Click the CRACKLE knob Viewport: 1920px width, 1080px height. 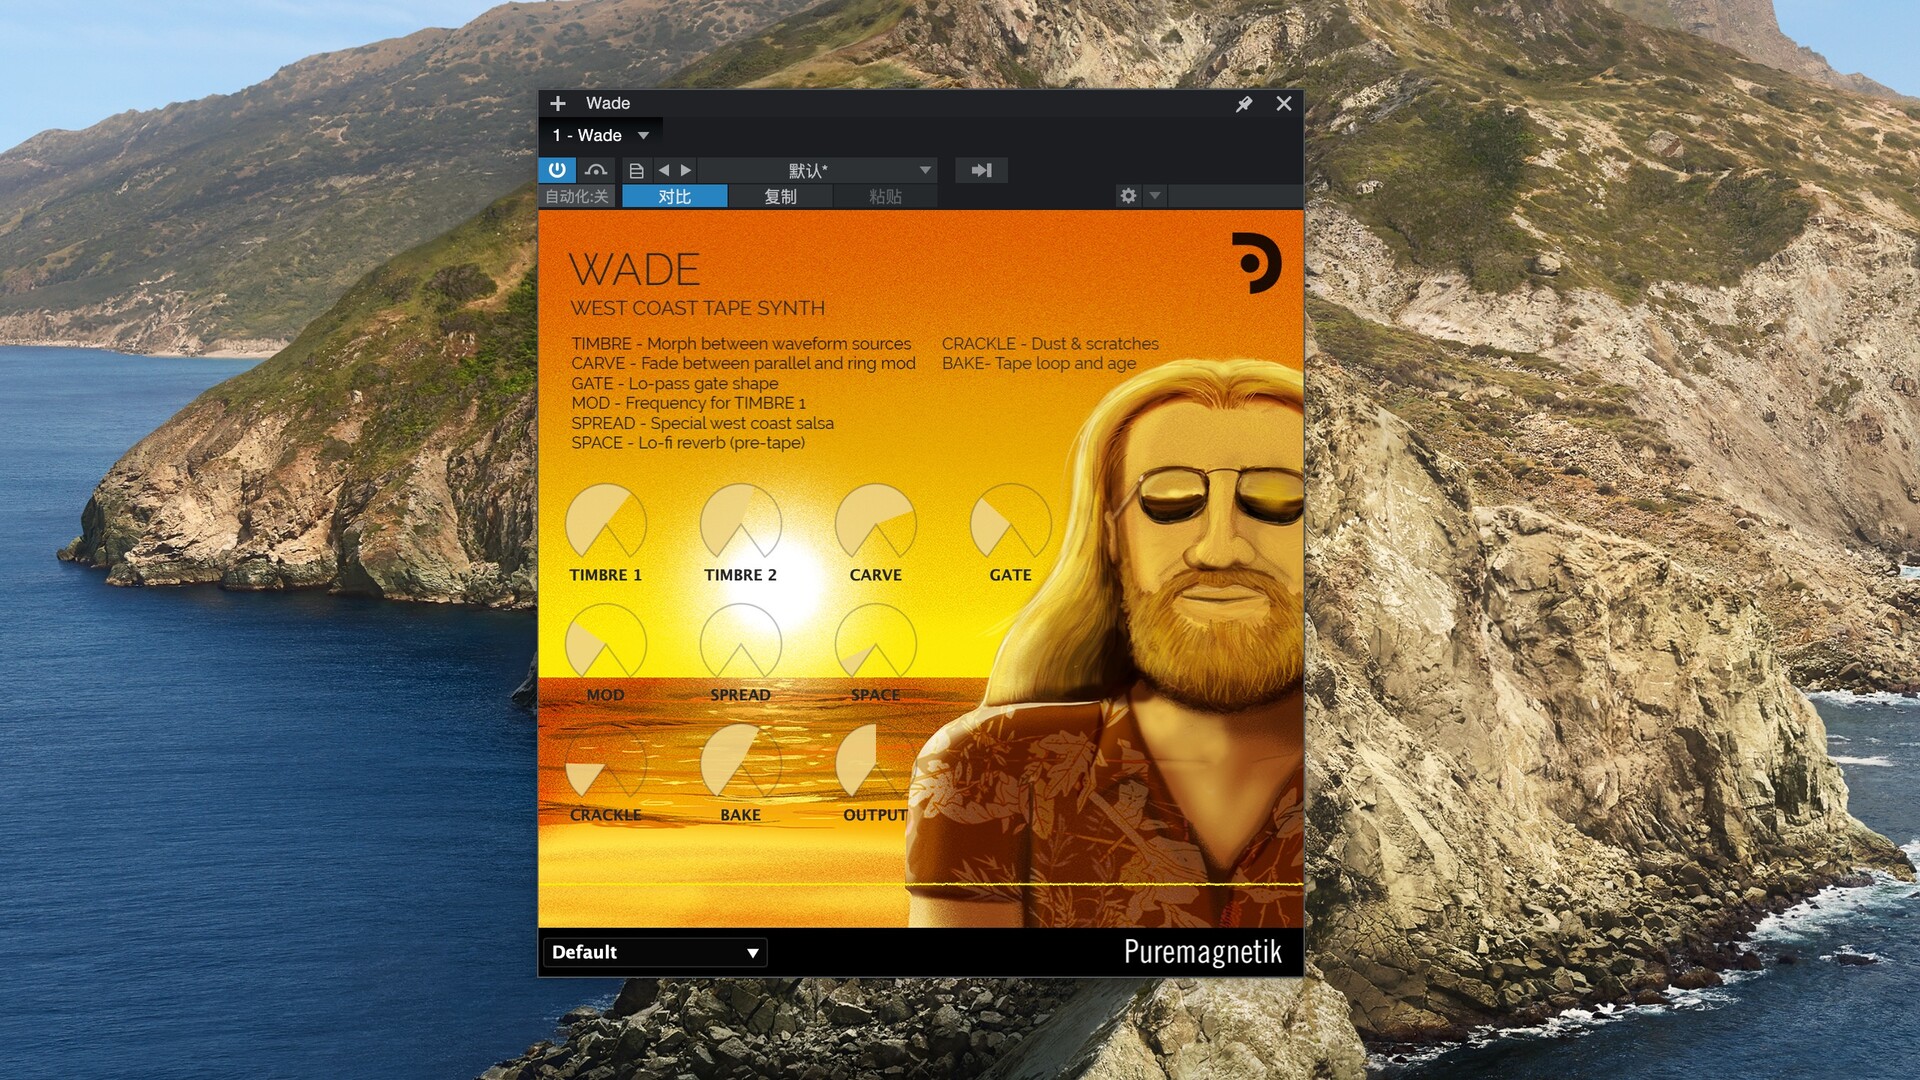coord(606,764)
